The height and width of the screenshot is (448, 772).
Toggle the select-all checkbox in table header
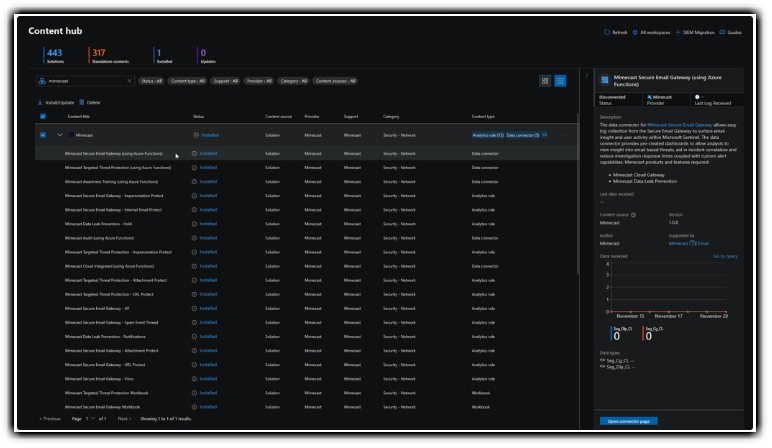tap(42, 116)
